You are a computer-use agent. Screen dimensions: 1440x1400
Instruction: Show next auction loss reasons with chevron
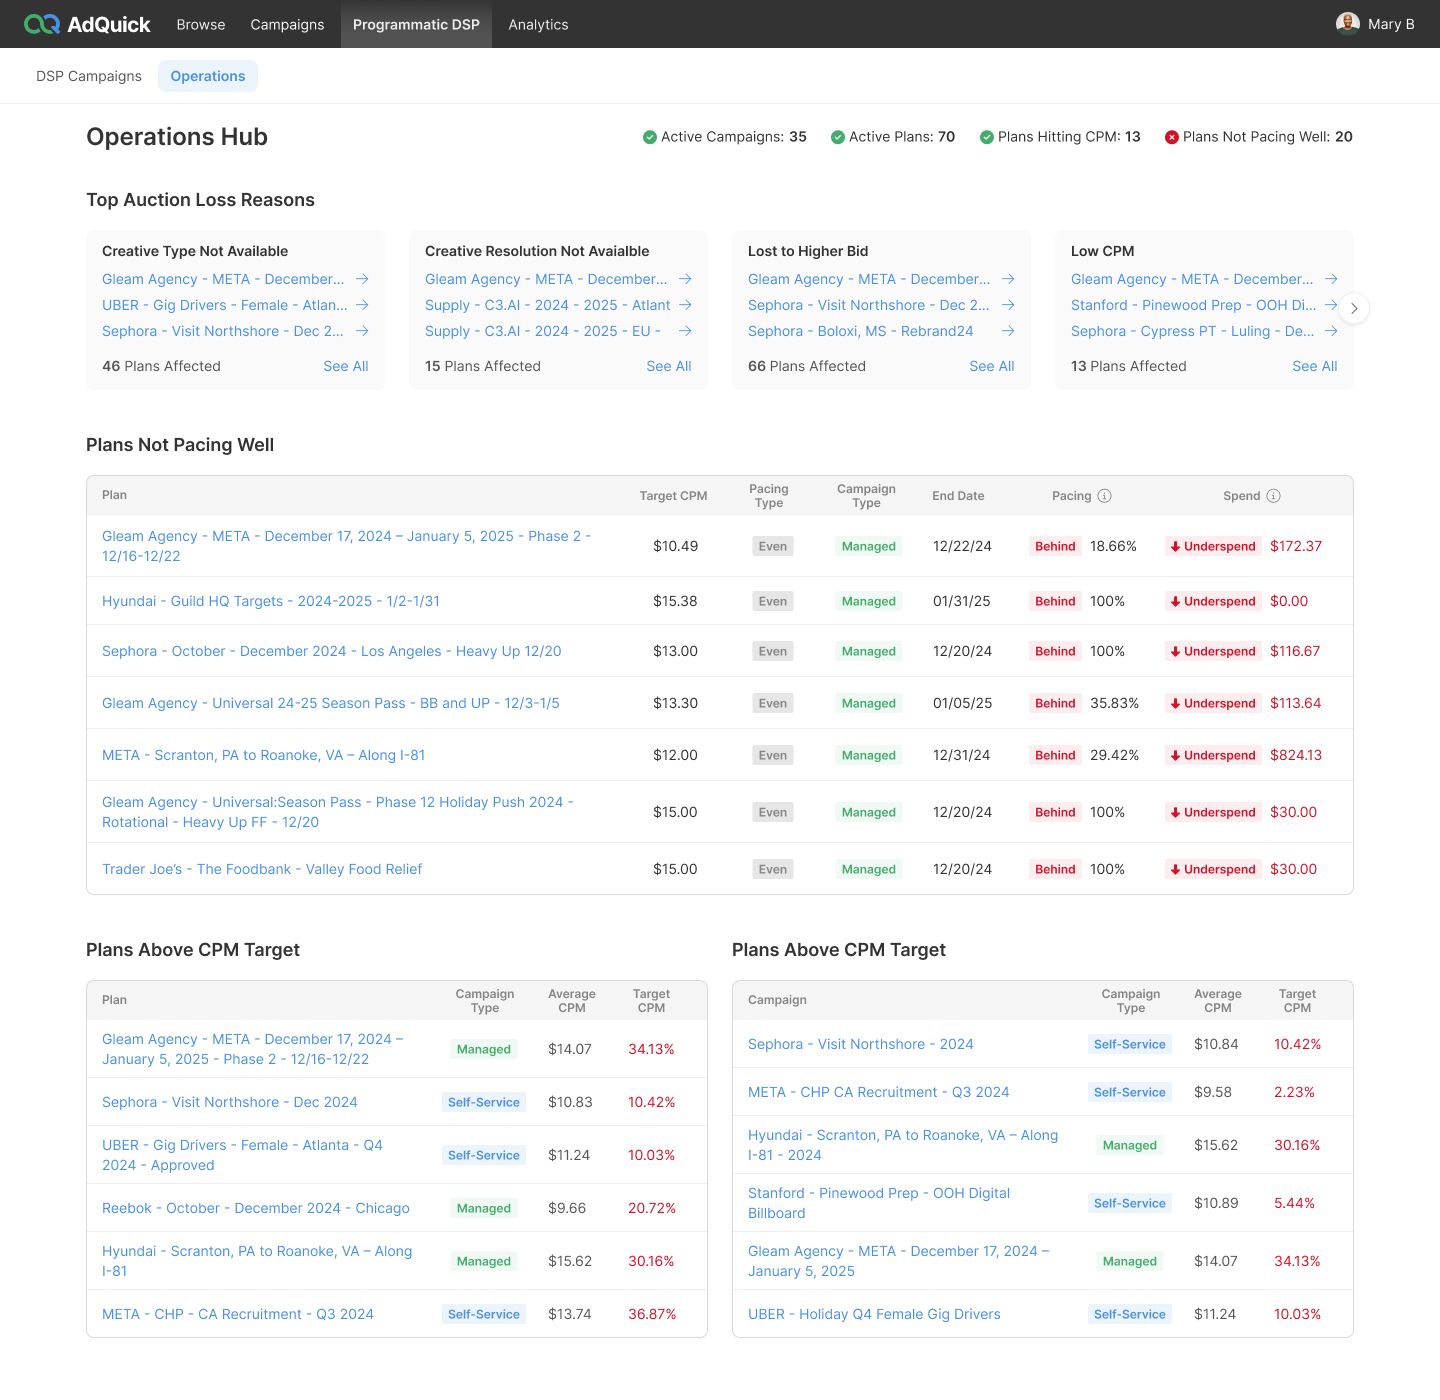coord(1354,308)
